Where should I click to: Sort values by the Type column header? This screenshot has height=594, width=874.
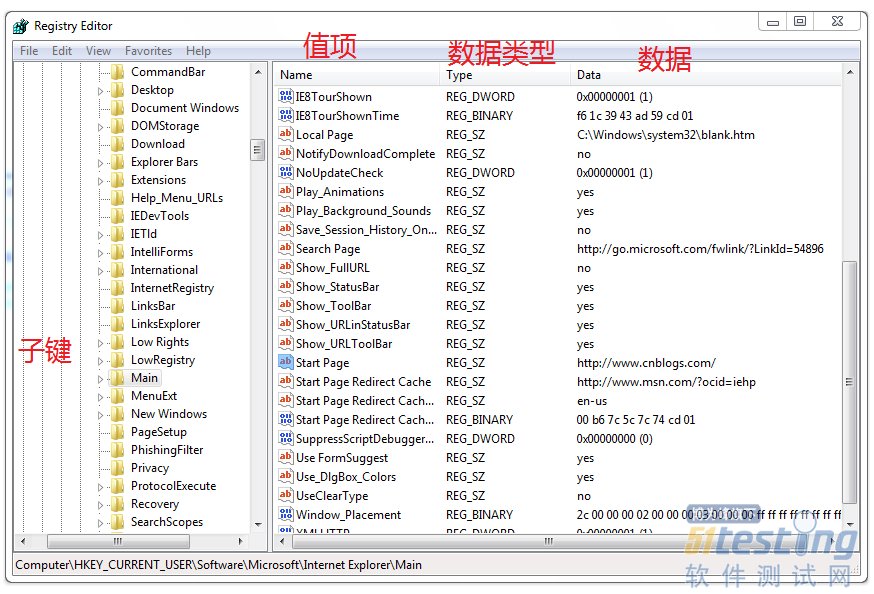(506, 75)
